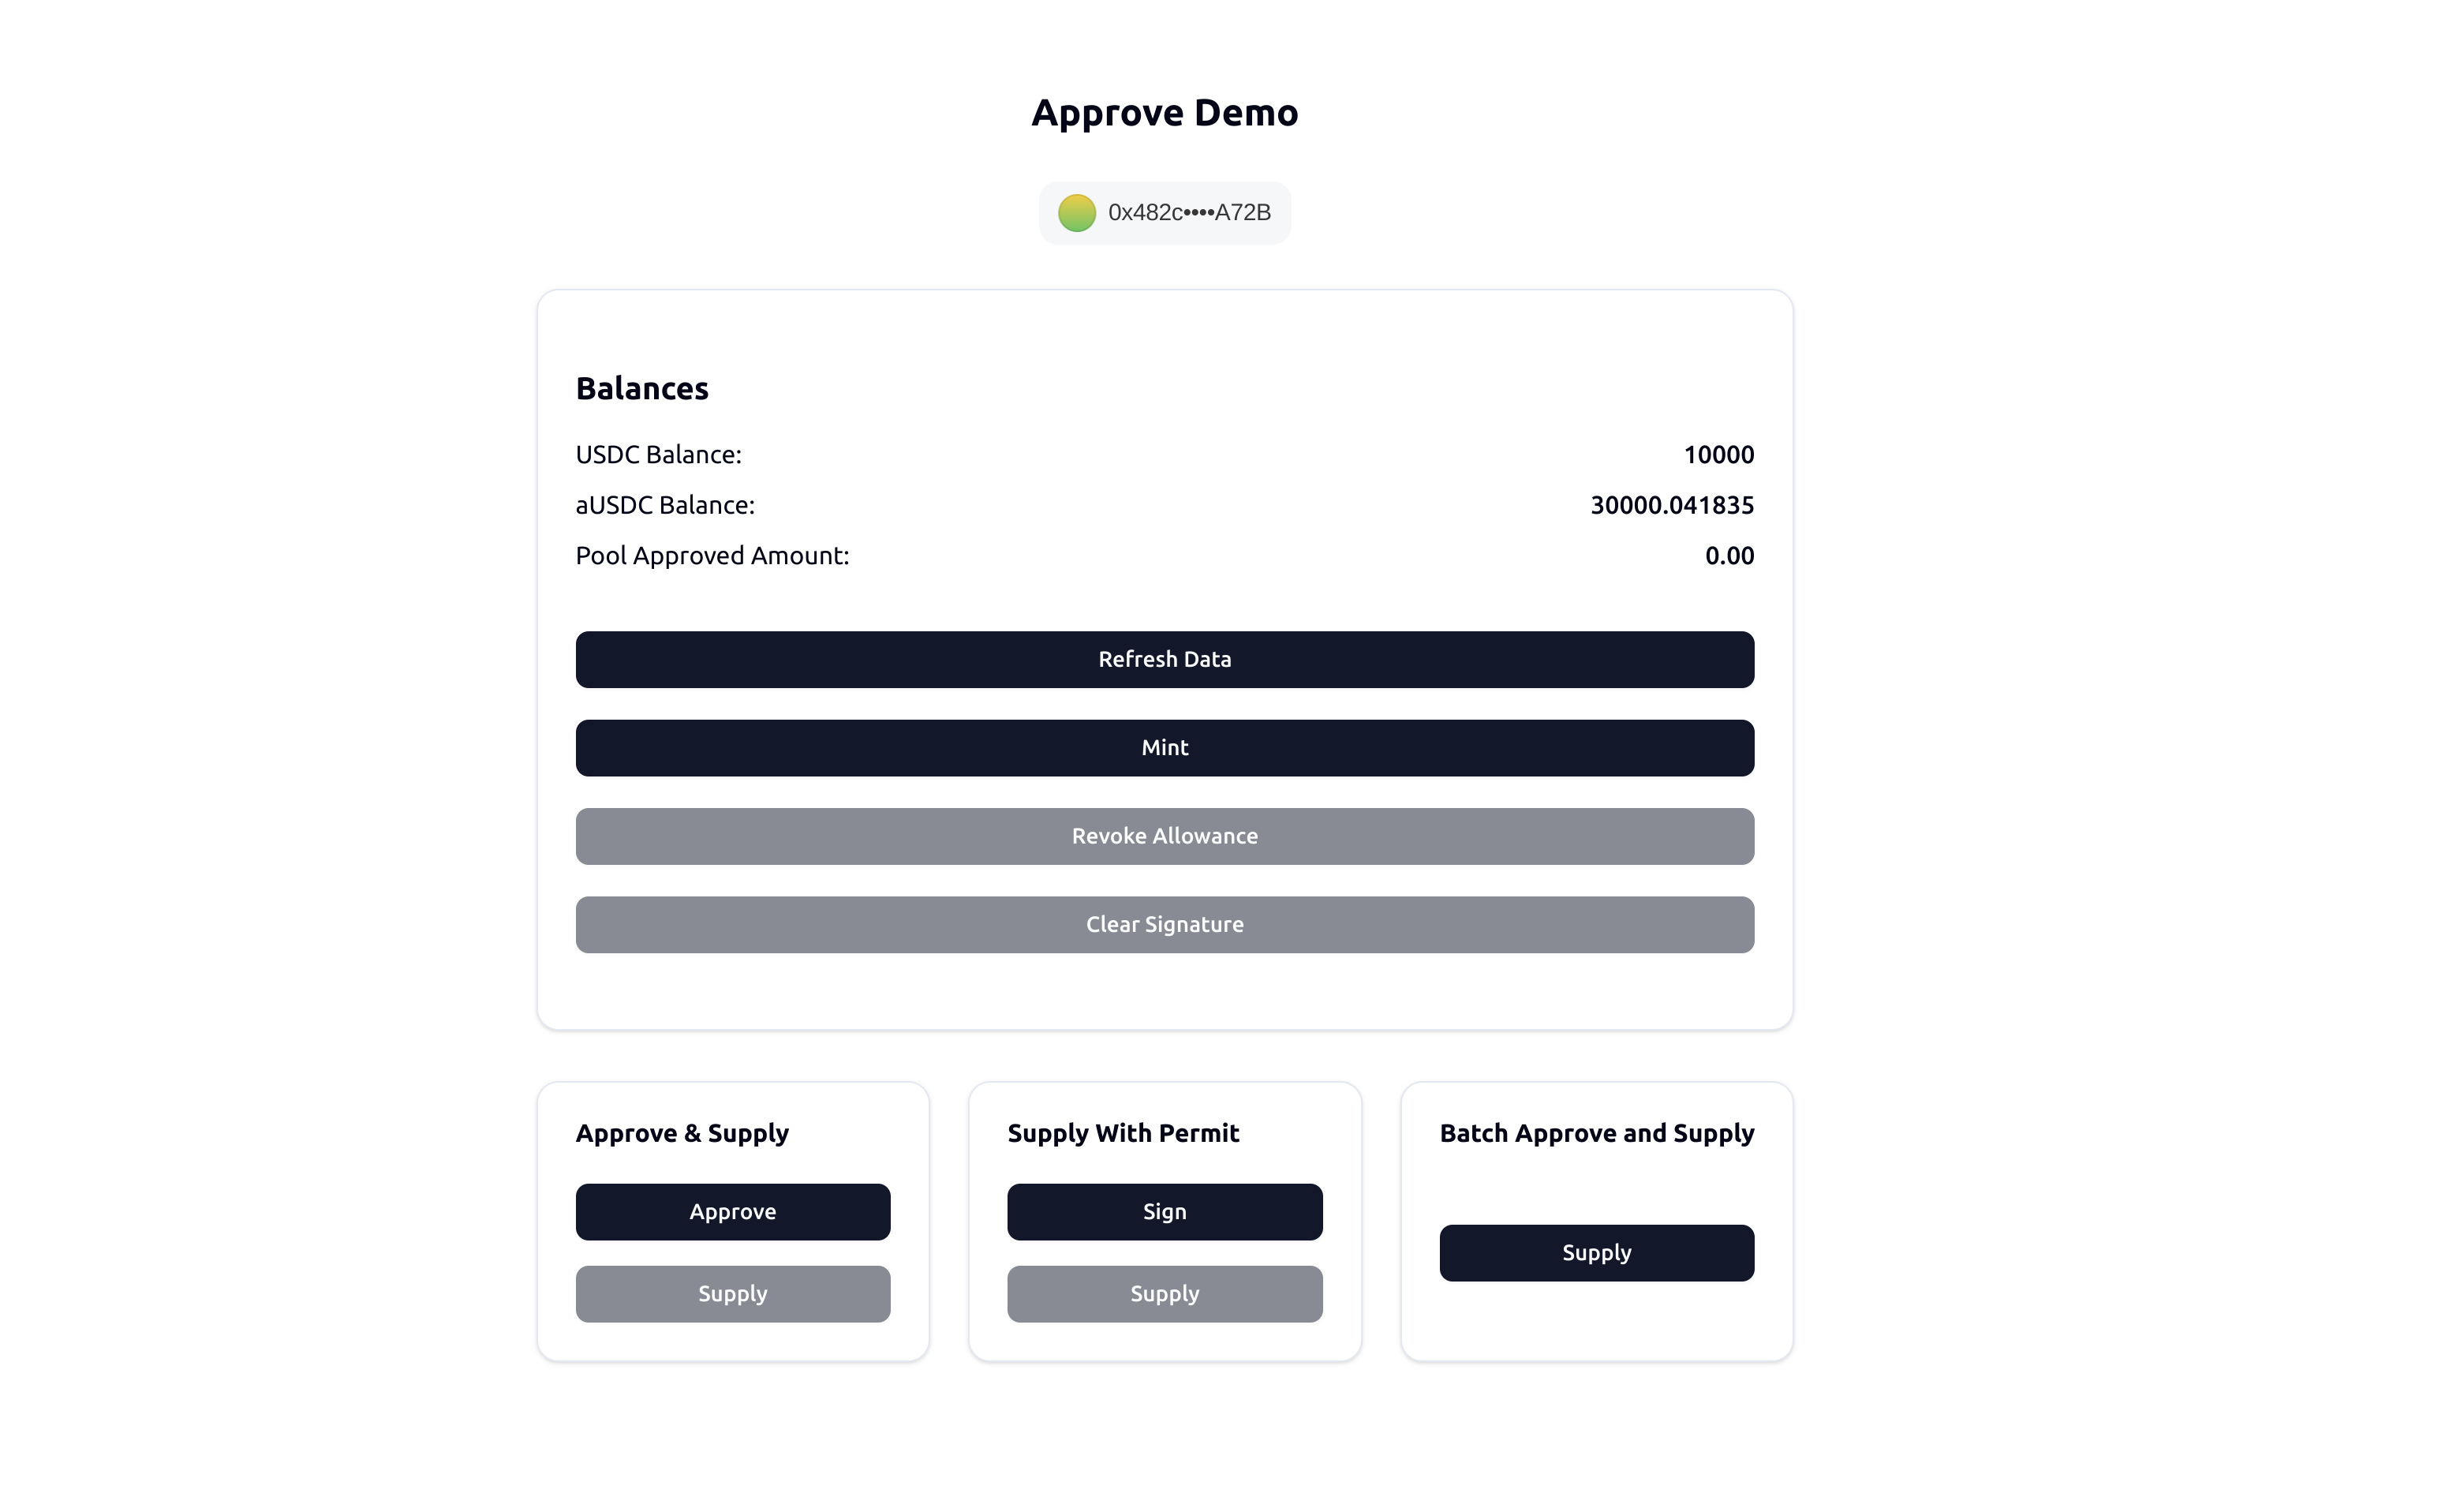Click the Mint button
Viewport: 2464px width, 1493px height.
click(x=1164, y=748)
